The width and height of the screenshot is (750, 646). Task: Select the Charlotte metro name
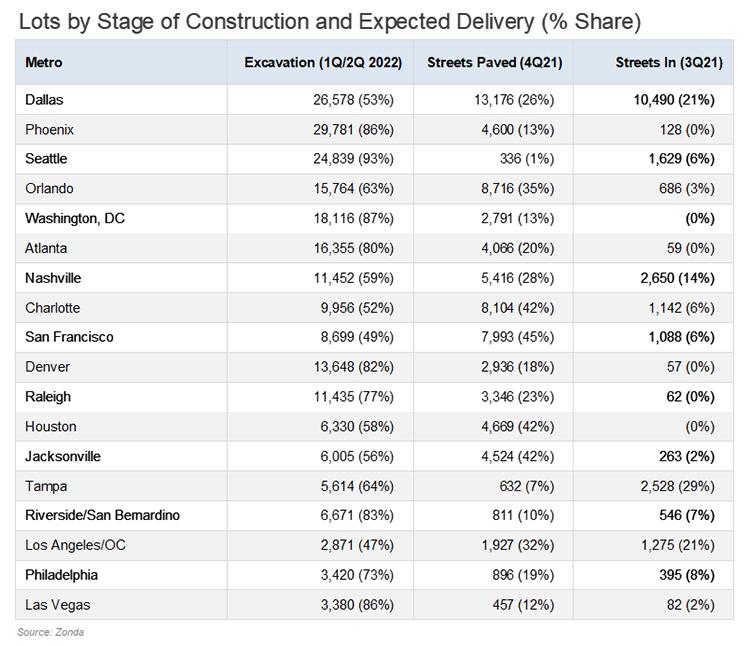tap(53, 308)
